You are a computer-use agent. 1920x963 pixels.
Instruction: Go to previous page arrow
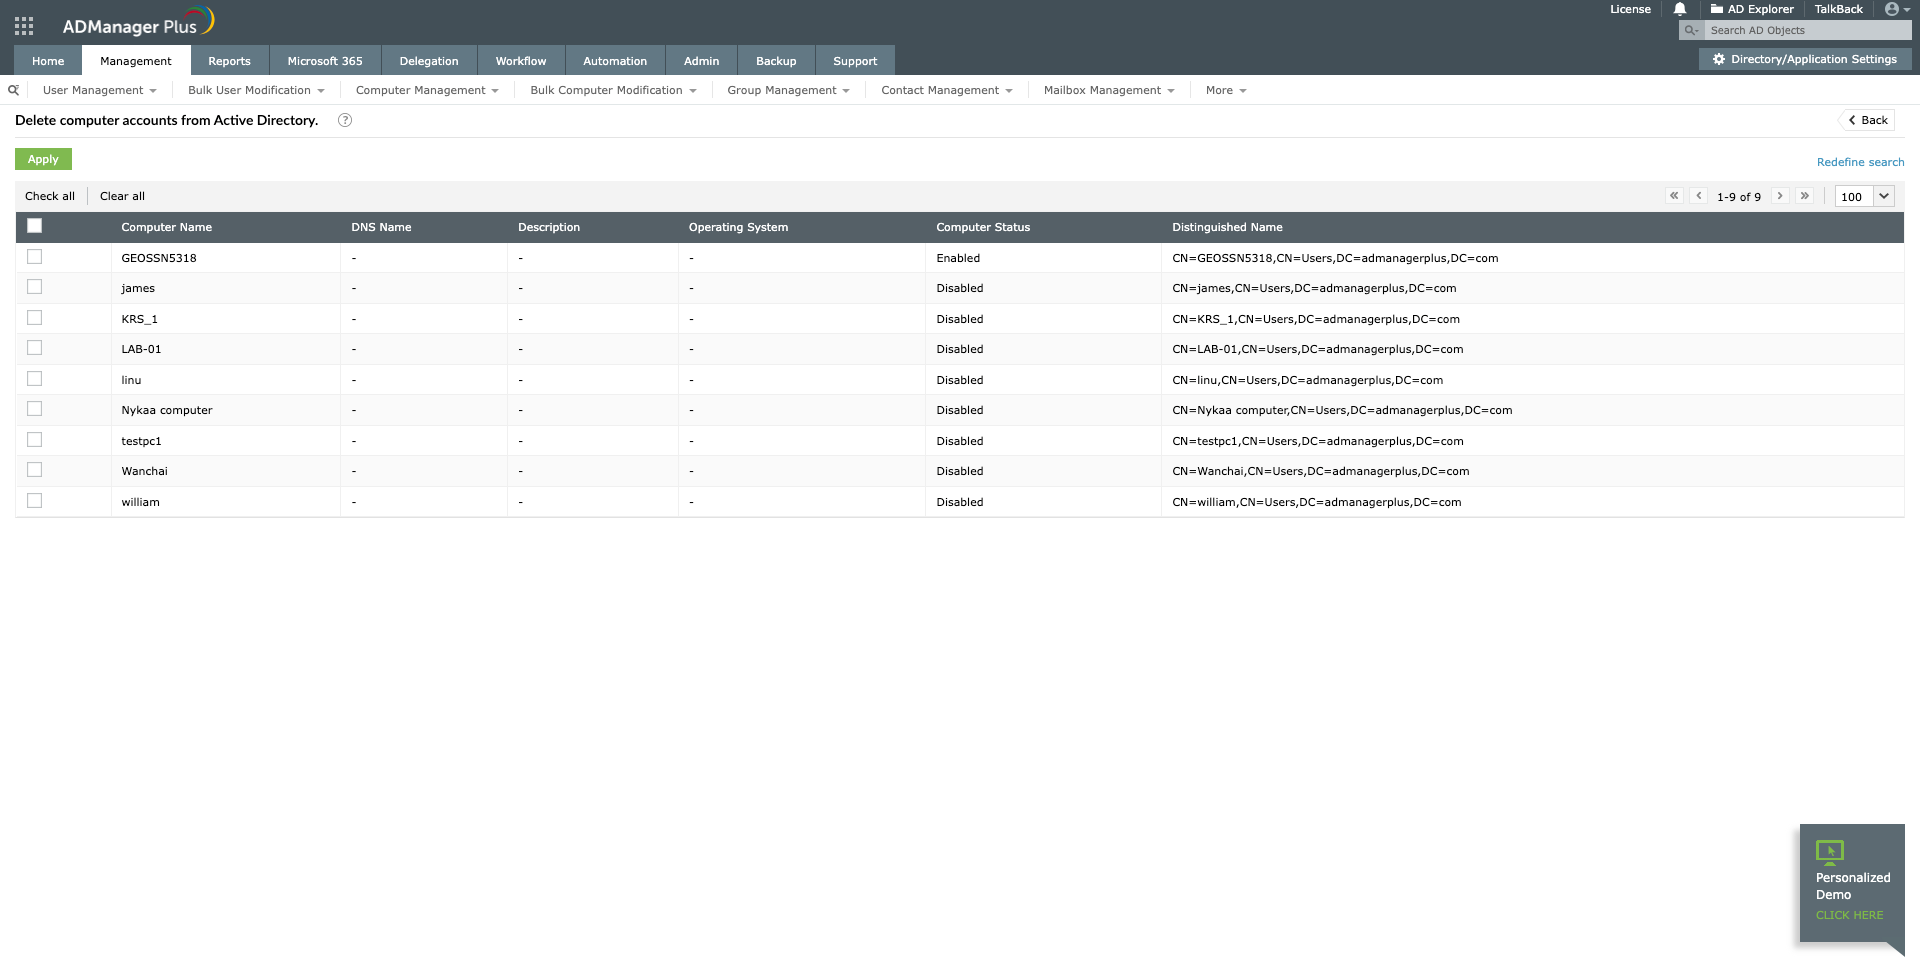(1699, 196)
